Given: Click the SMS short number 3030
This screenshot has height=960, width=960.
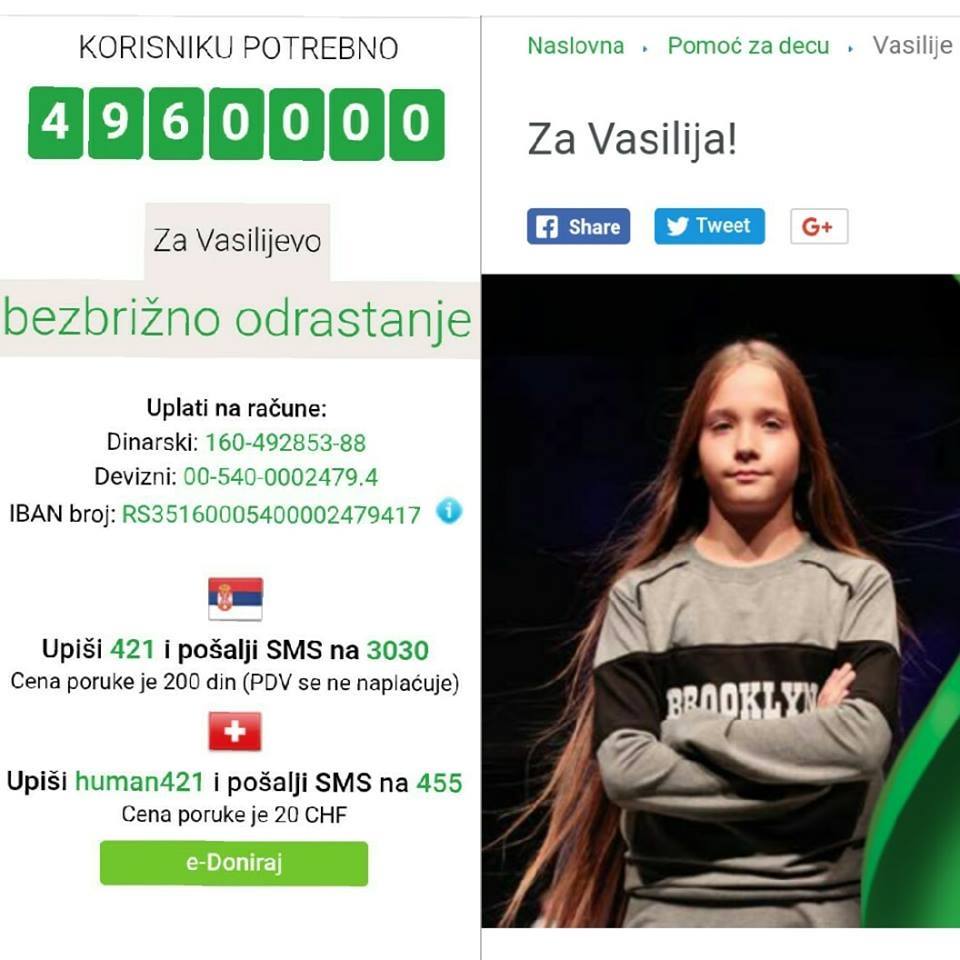Looking at the screenshot, I should pos(397,650).
